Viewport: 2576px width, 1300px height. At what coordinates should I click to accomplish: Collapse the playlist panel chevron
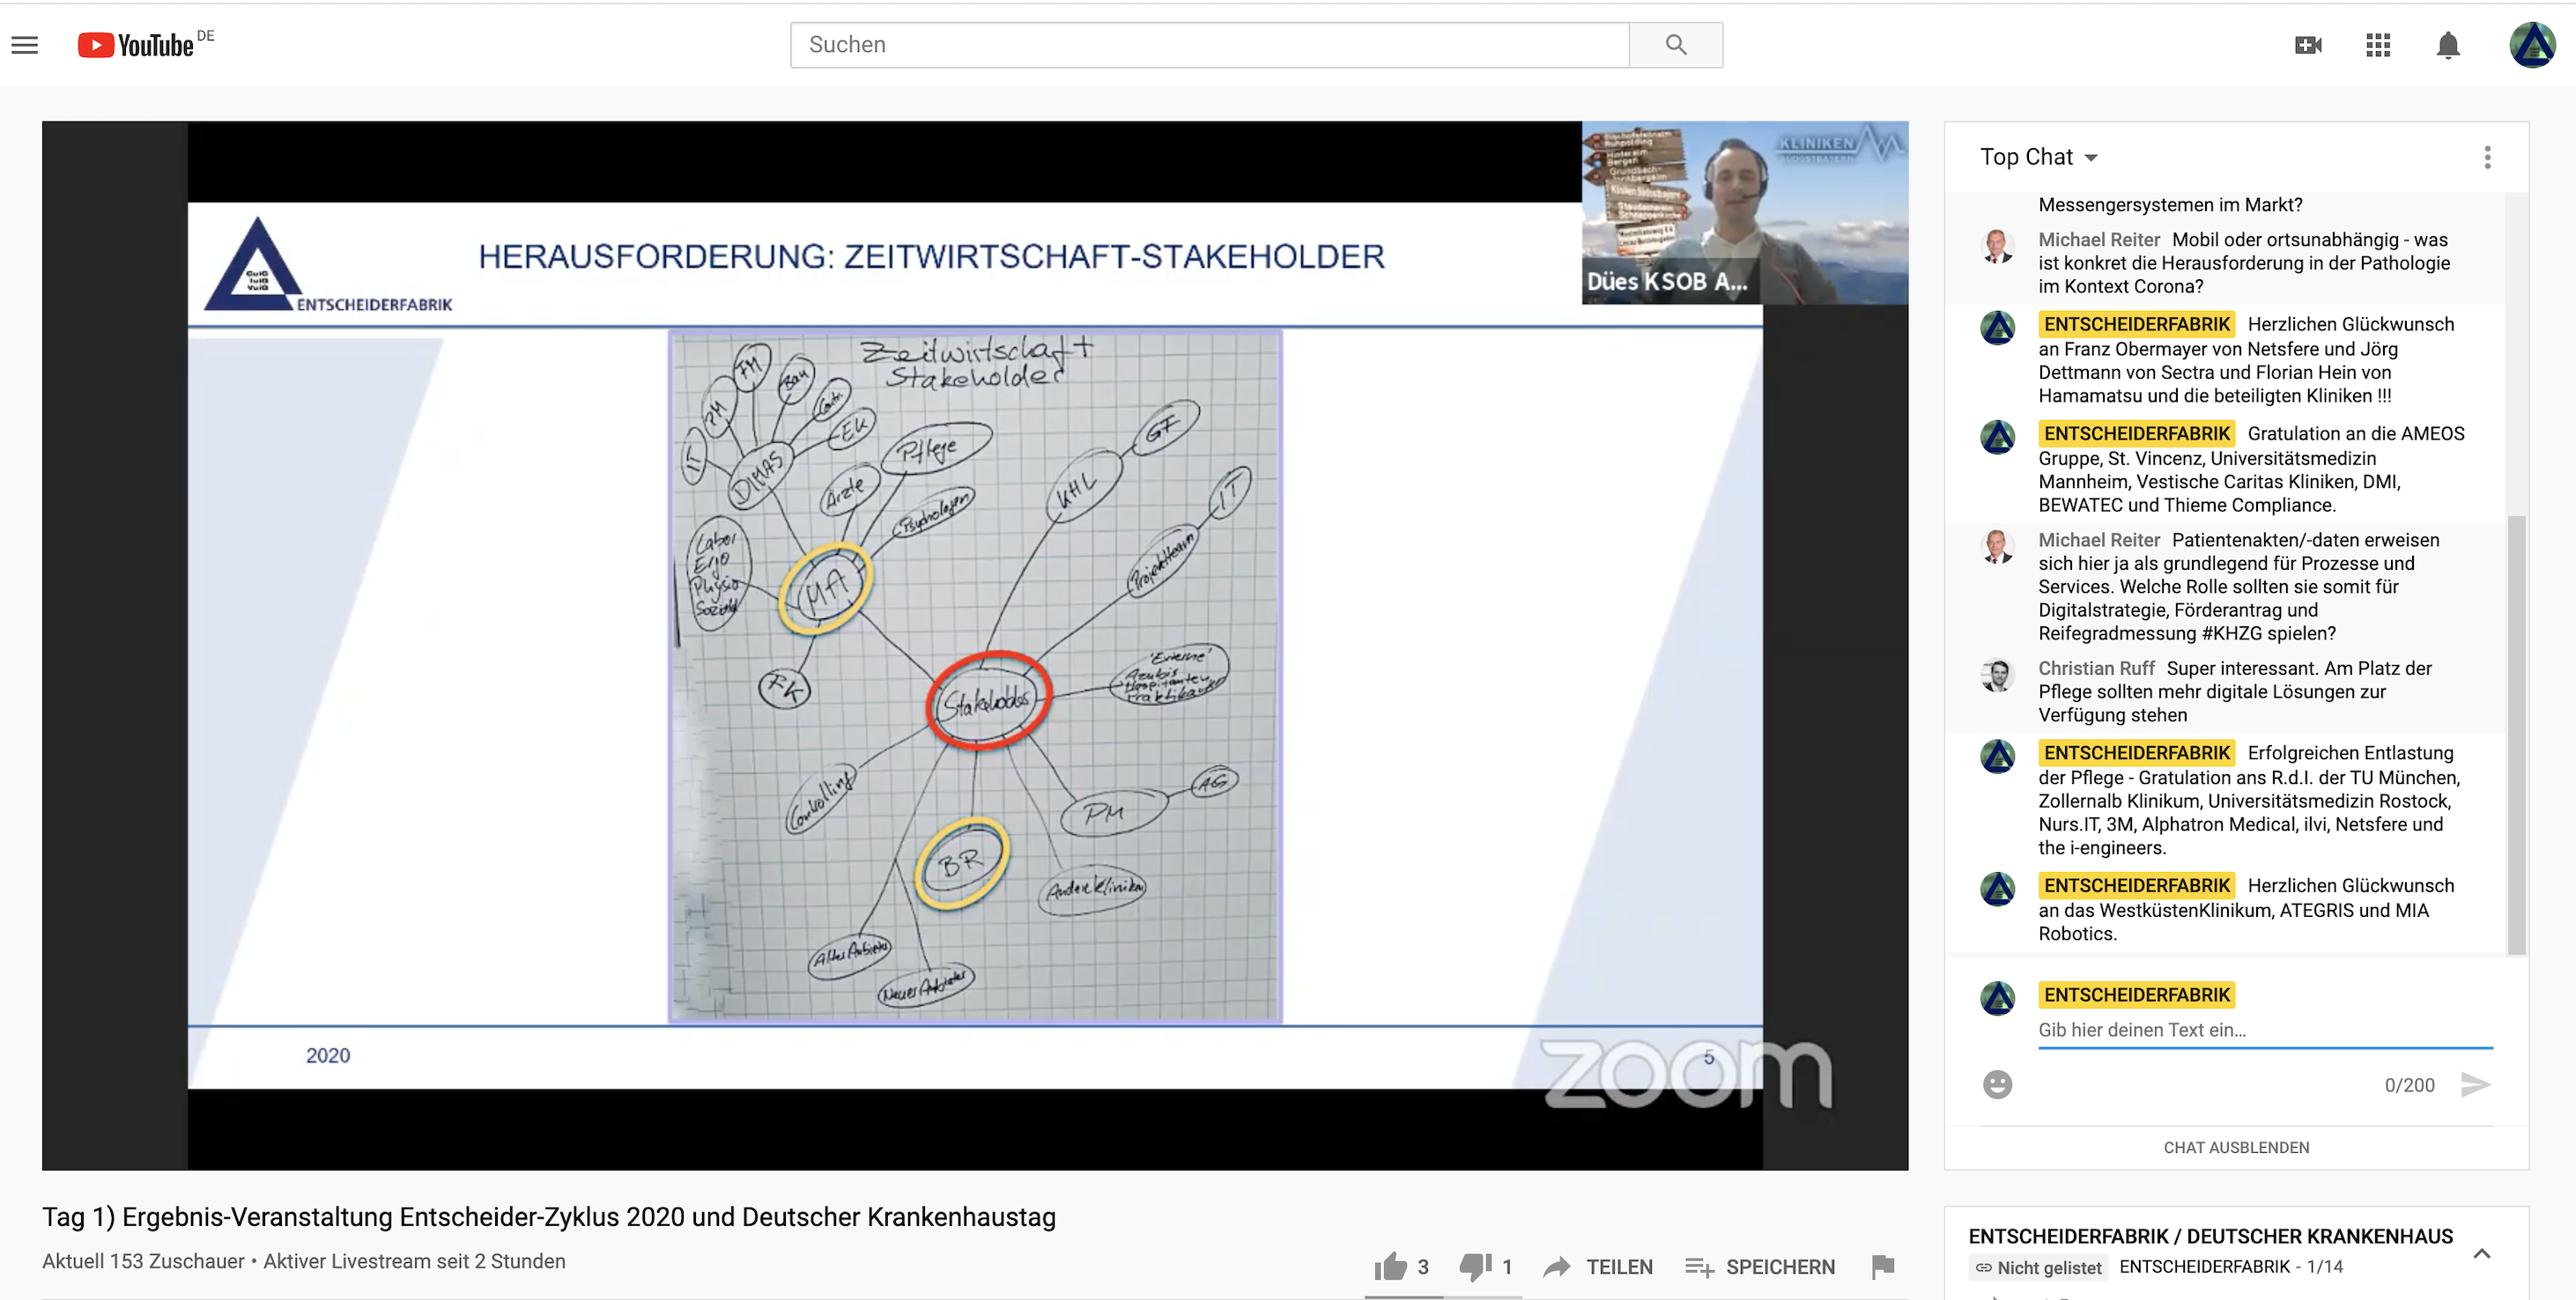coord(2482,1253)
